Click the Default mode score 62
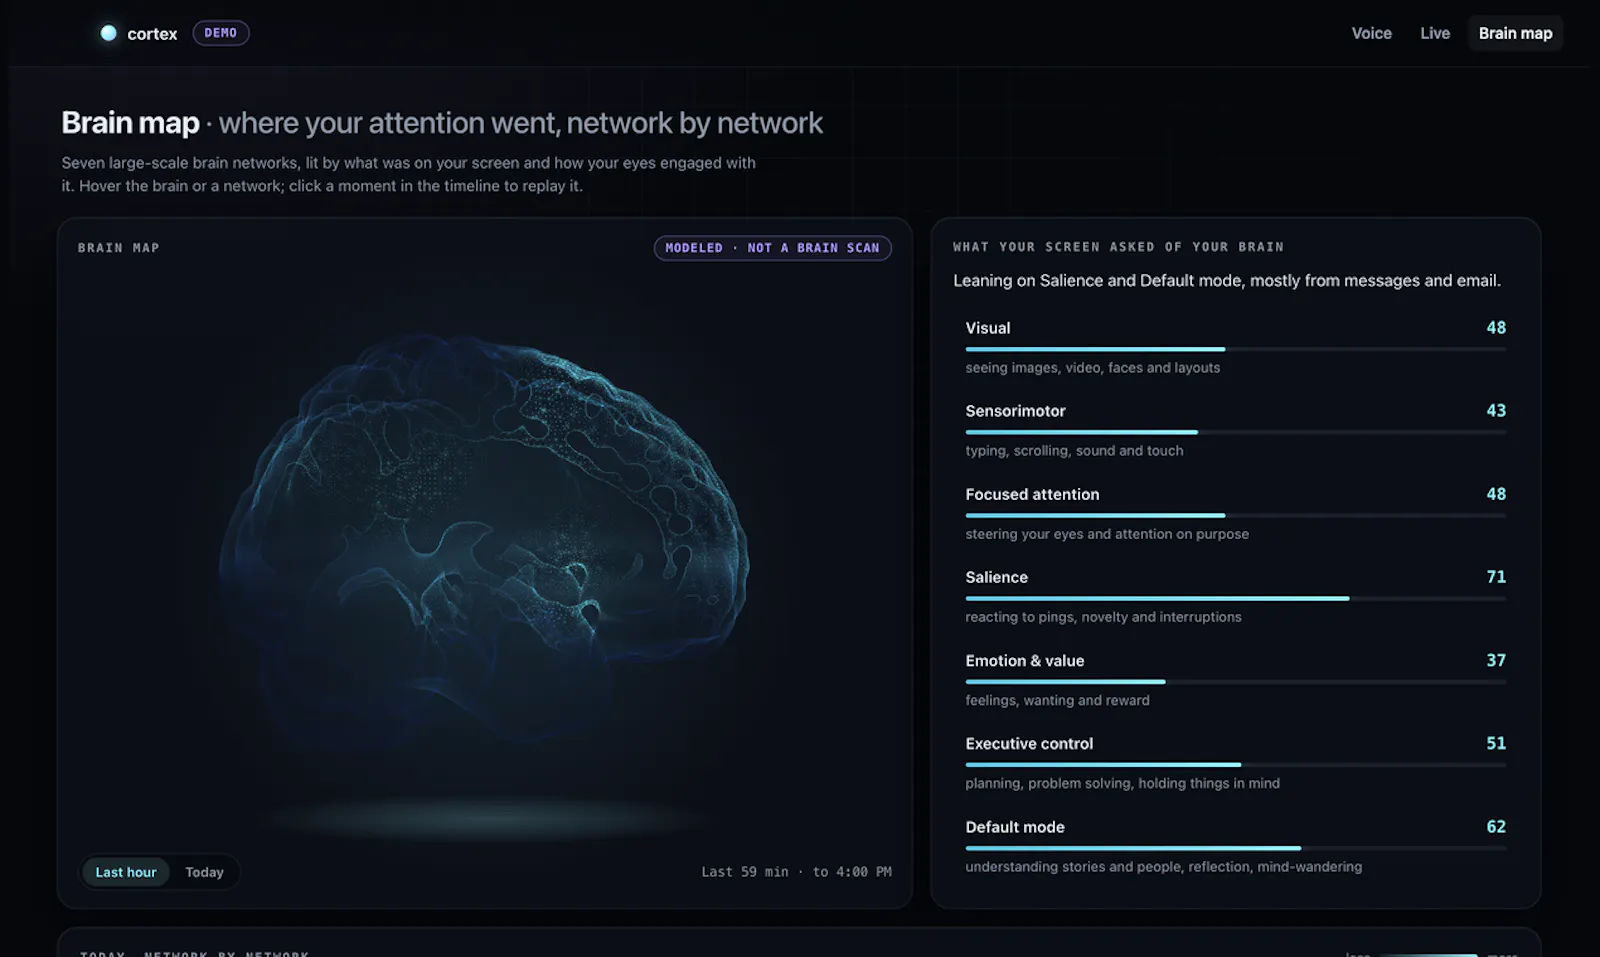Image resolution: width=1600 pixels, height=957 pixels. pos(1496,827)
